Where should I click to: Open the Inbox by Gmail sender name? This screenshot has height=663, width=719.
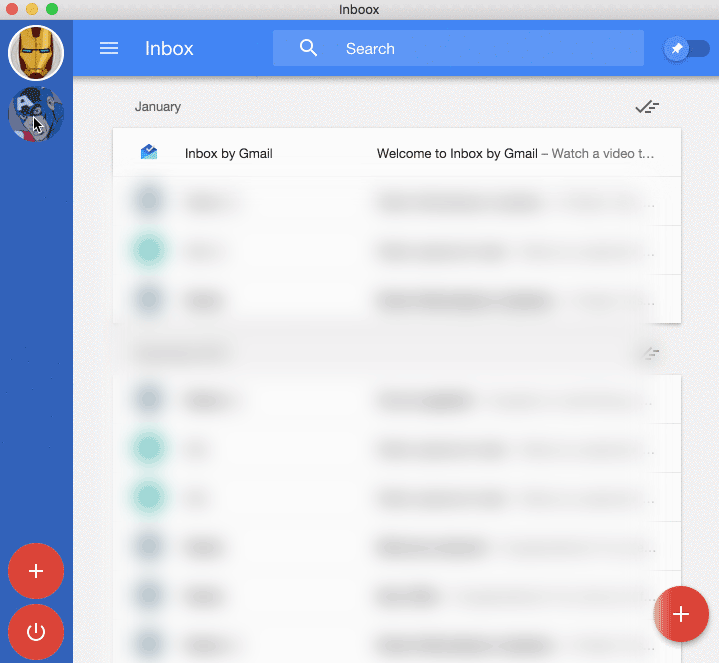click(228, 154)
